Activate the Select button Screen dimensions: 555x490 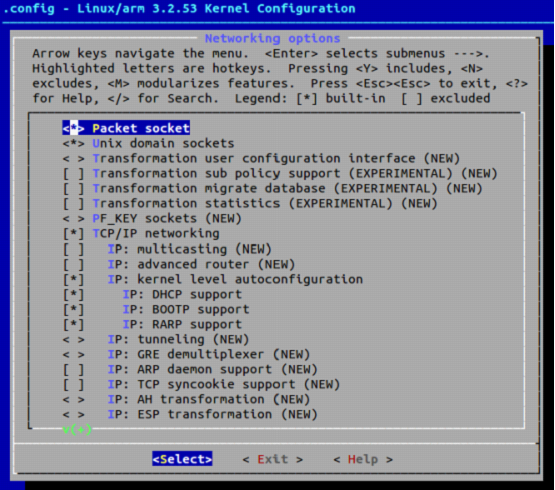pos(182,459)
